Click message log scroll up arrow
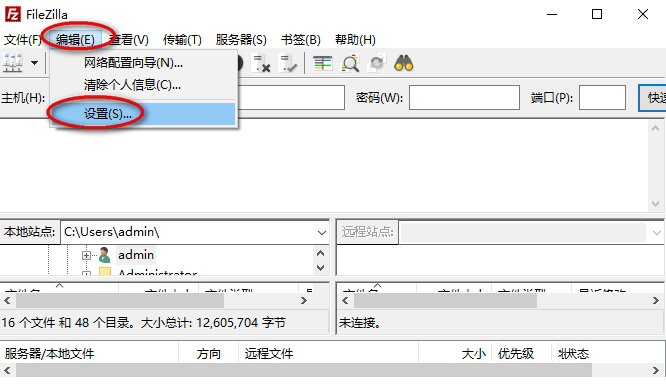 coord(655,128)
